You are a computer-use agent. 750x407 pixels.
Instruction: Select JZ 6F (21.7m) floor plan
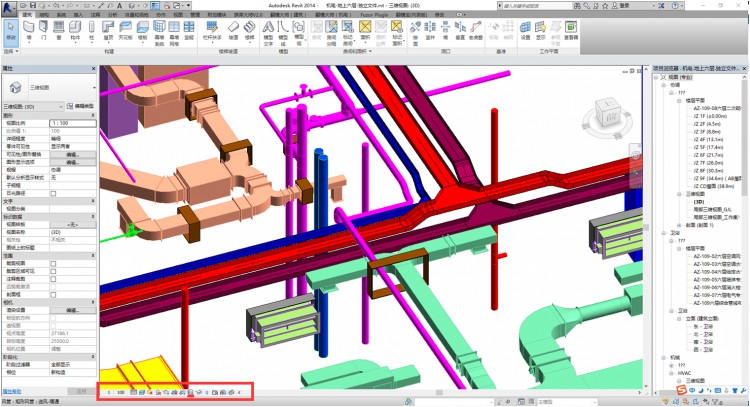[x=708, y=155]
